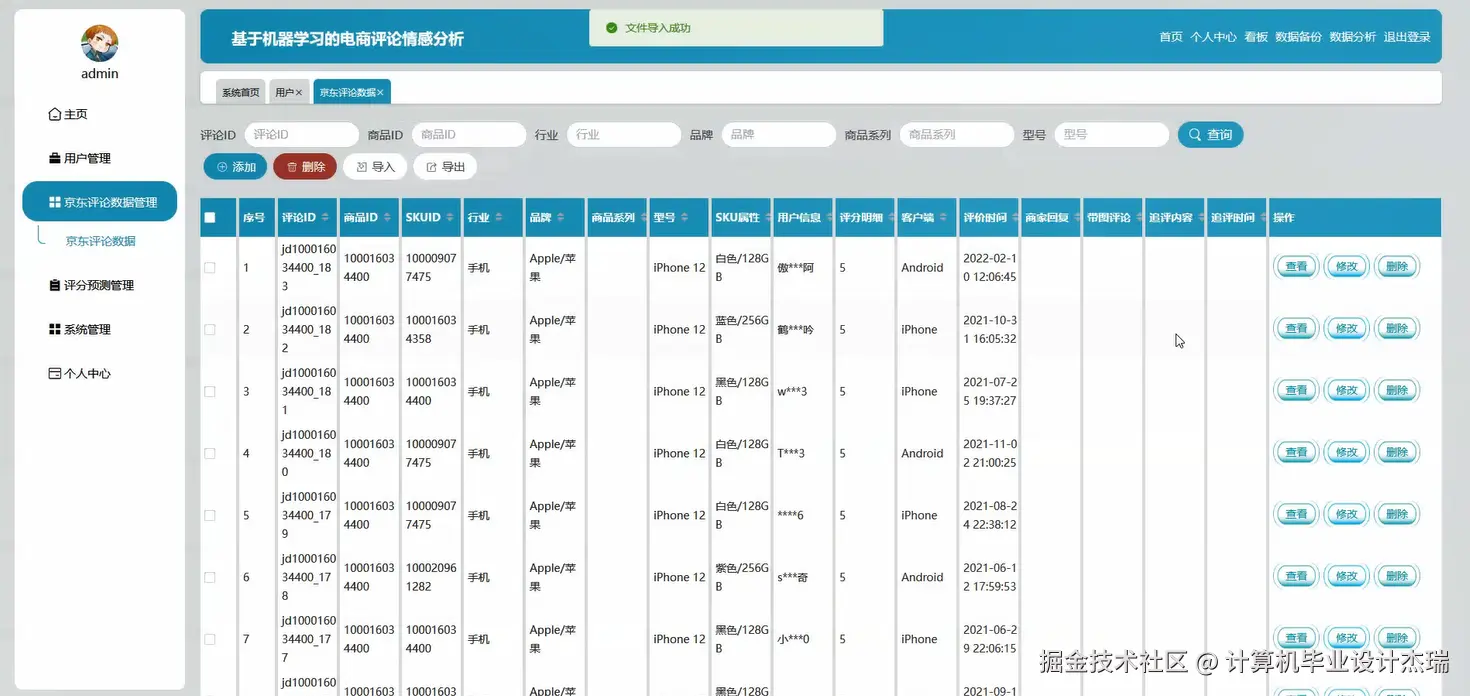Click user cell 傲***阿

tap(796, 268)
